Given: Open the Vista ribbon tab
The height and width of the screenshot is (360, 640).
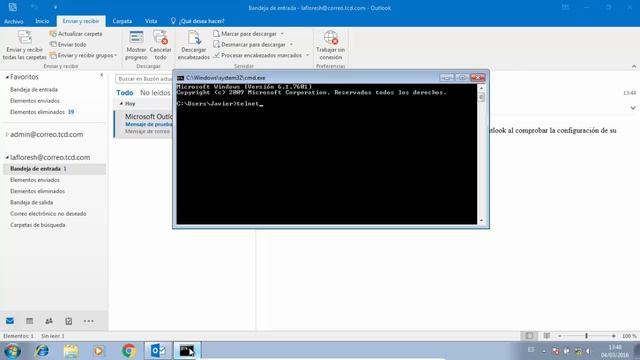Looking at the screenshot, I should click(151, 21).
